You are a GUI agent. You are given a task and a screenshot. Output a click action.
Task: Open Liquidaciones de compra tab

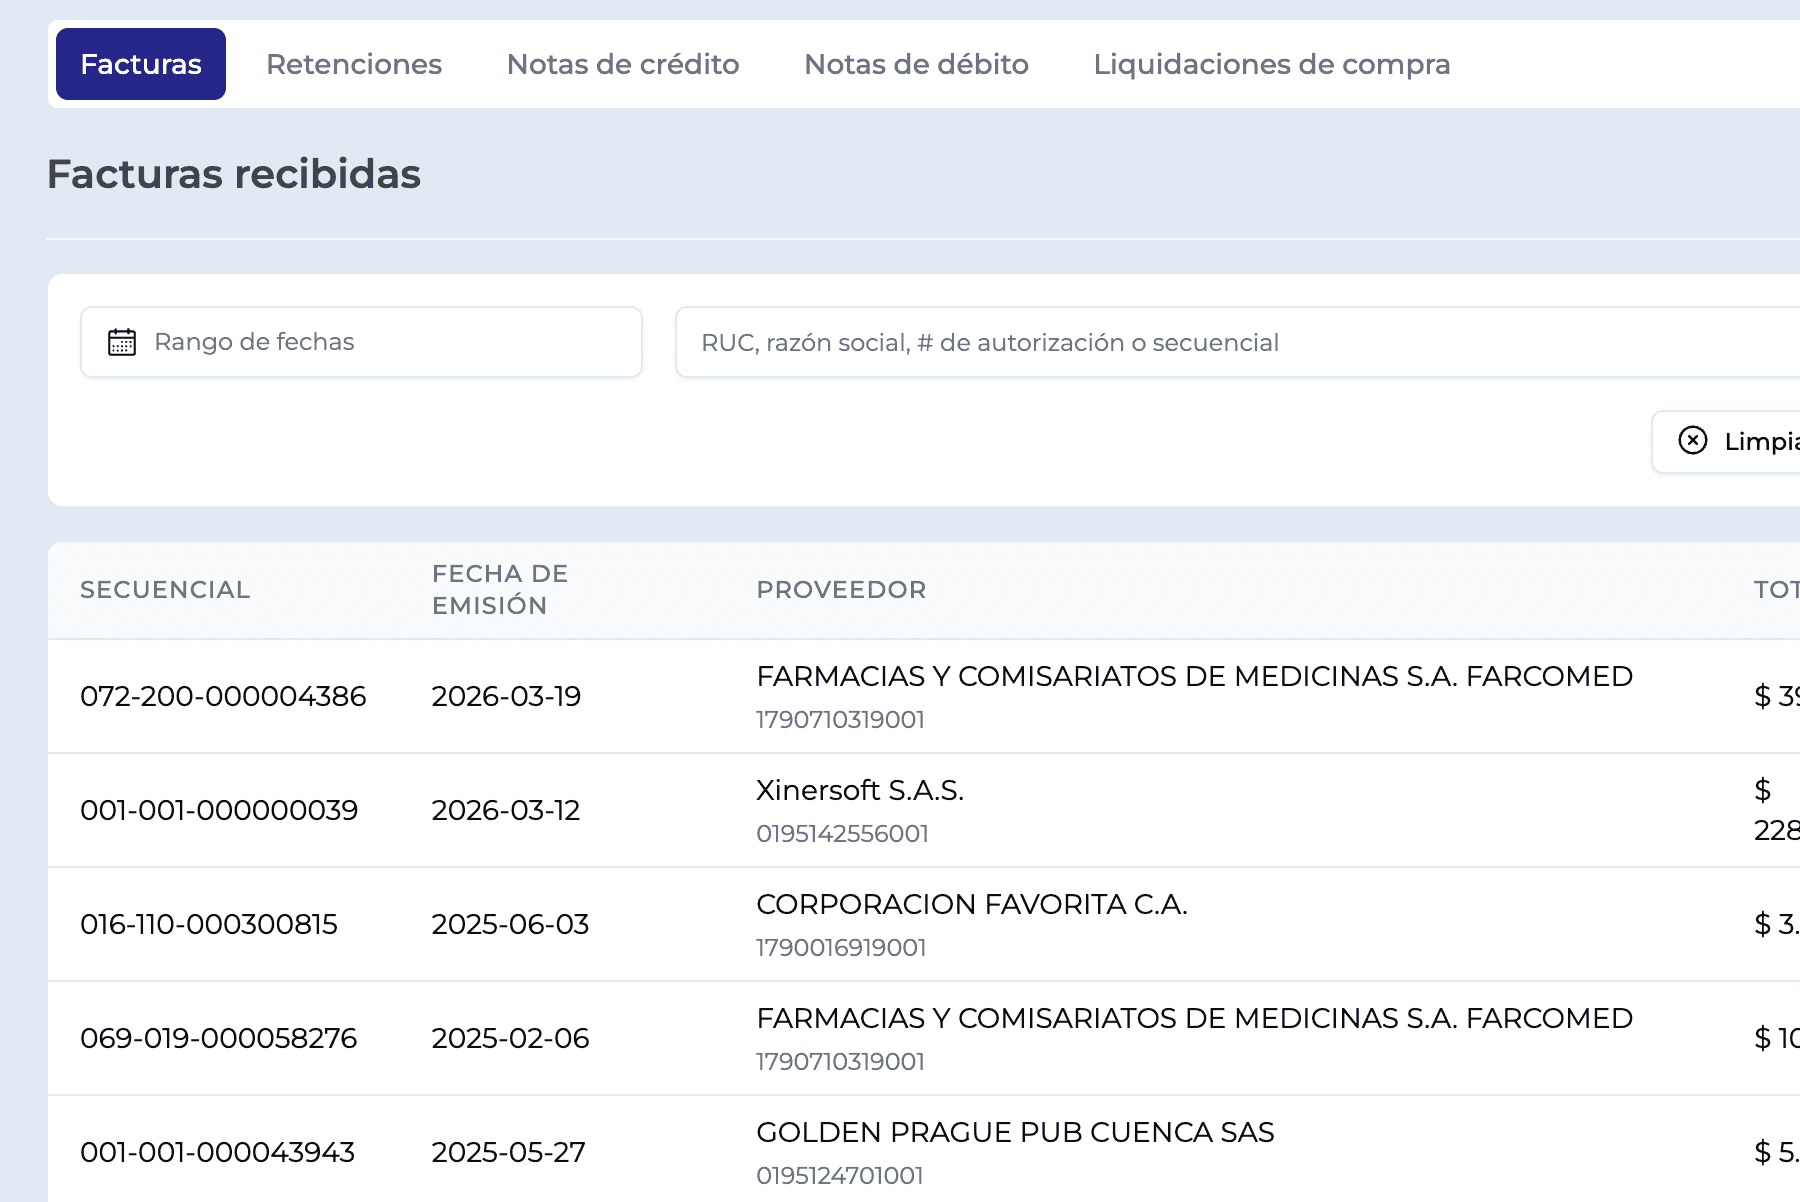1272,64
